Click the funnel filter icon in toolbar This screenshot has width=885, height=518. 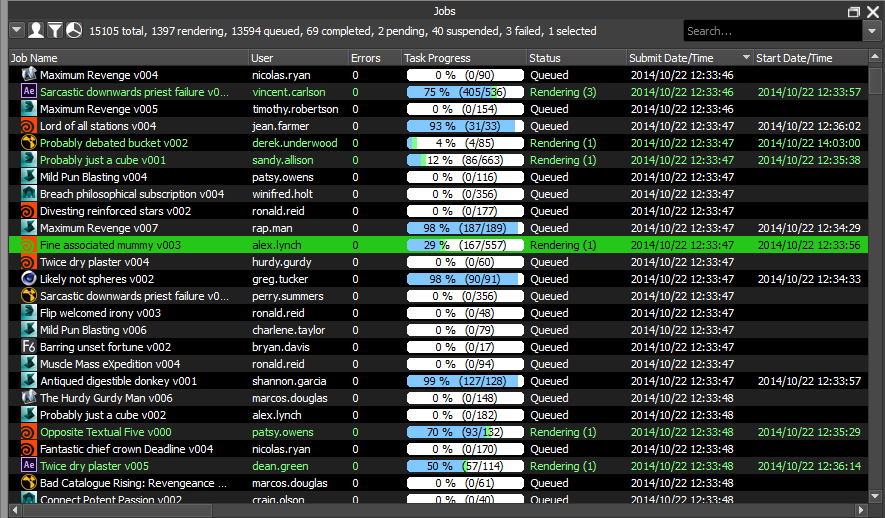(55, 30)
